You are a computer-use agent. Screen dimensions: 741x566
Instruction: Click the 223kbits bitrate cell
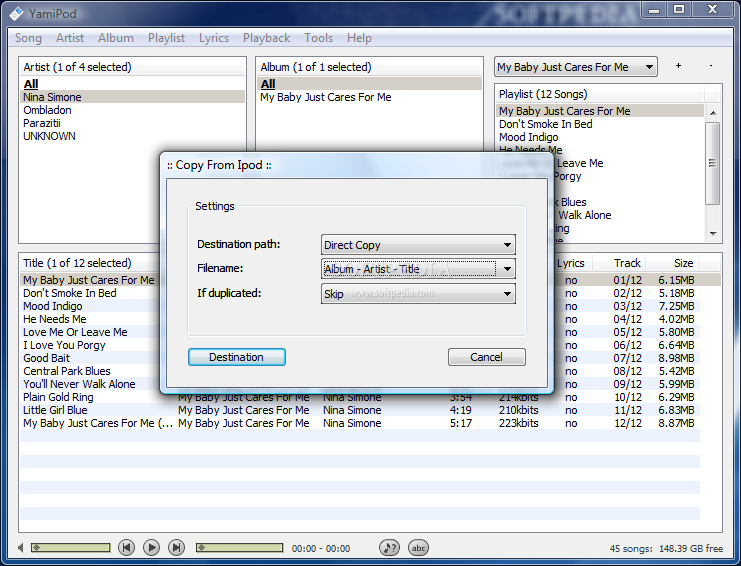click(518, 423)
